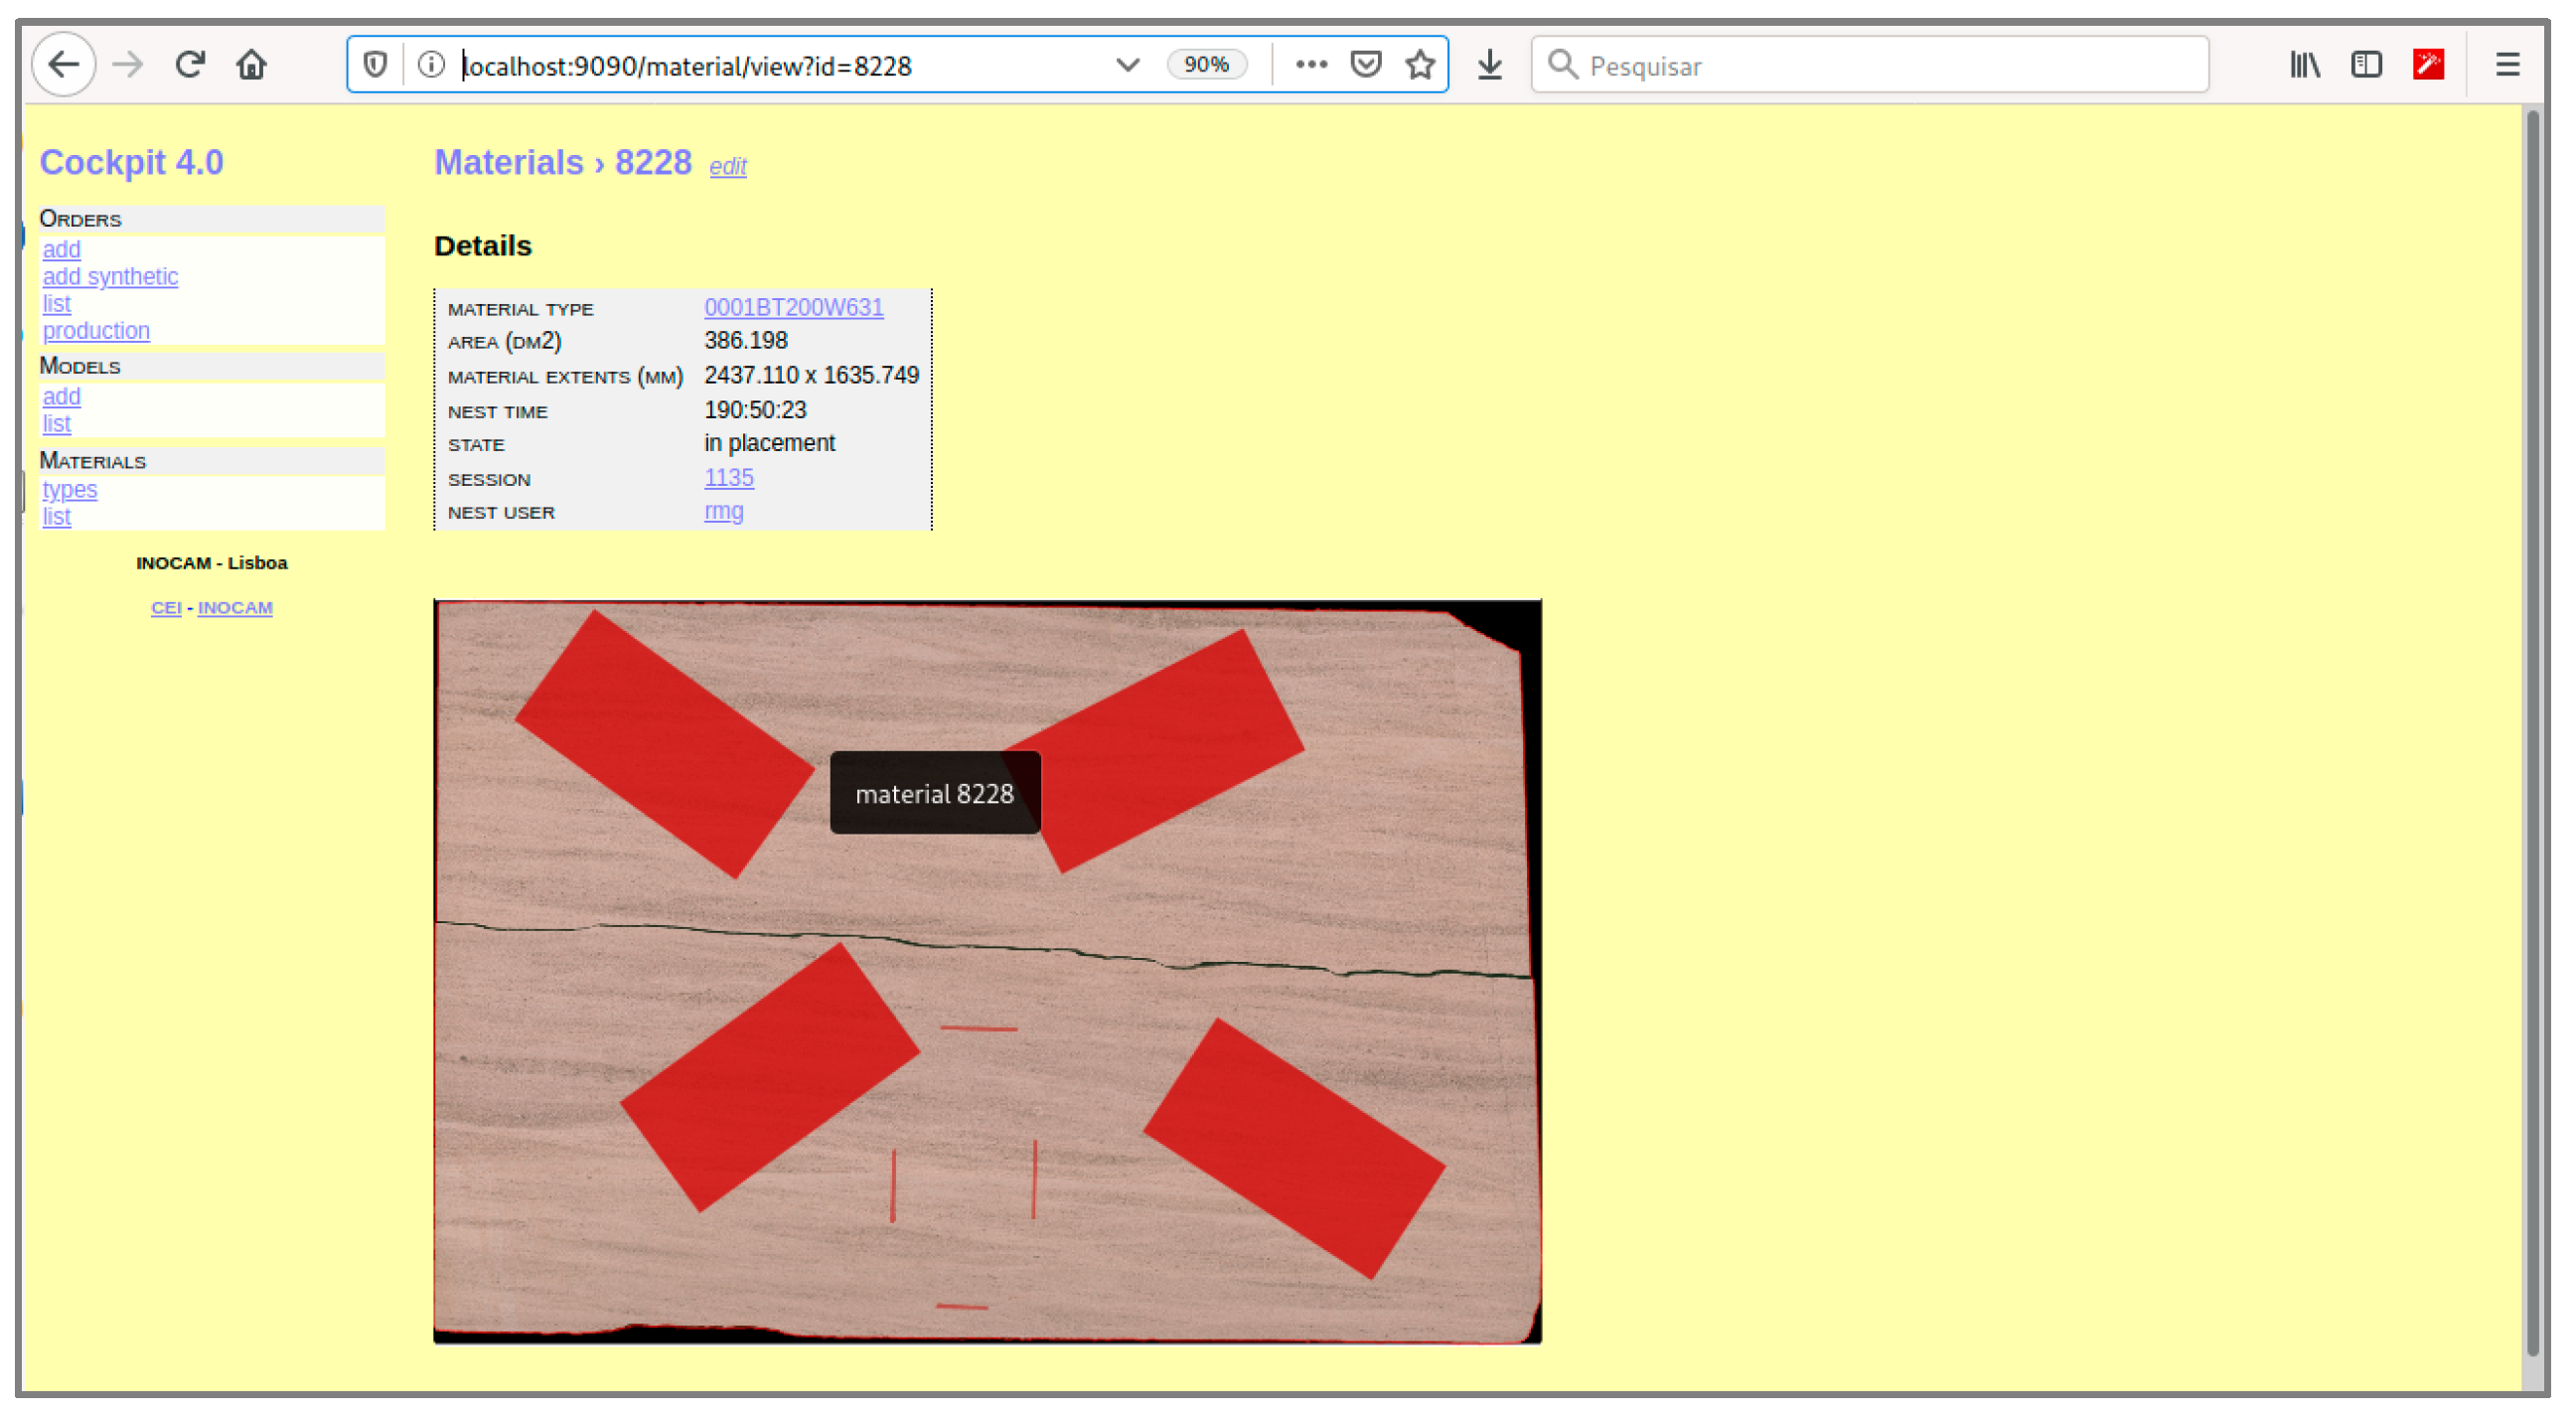
Task: Reload the current page
Action: [x=190, y=65]
